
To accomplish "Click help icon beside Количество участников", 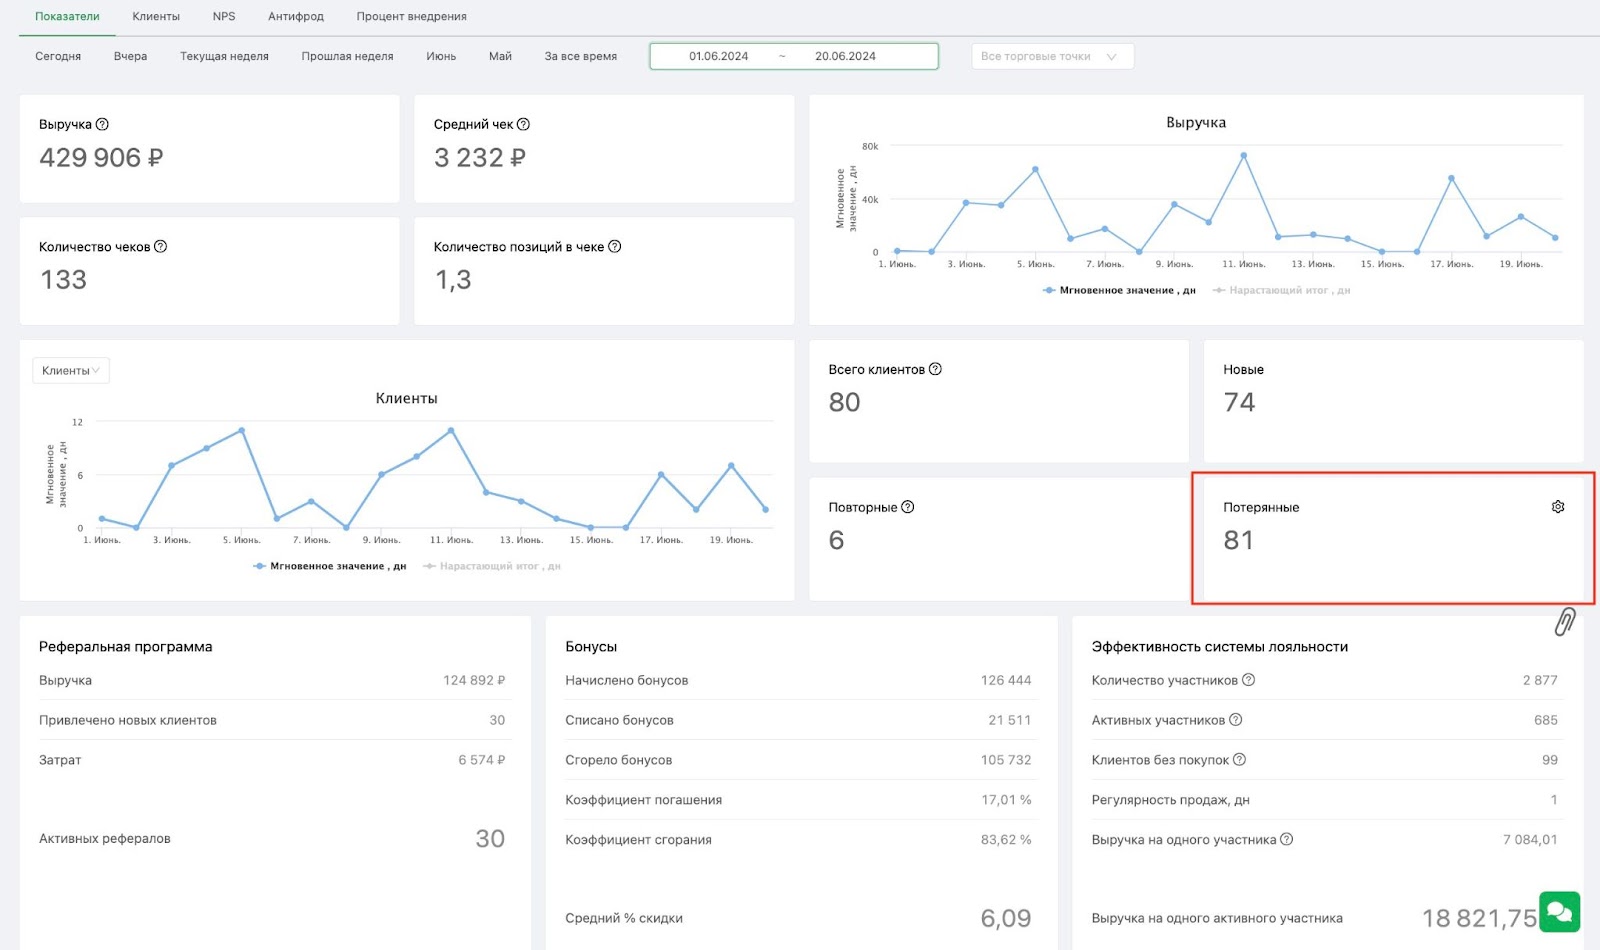I will pos(1248,680).
